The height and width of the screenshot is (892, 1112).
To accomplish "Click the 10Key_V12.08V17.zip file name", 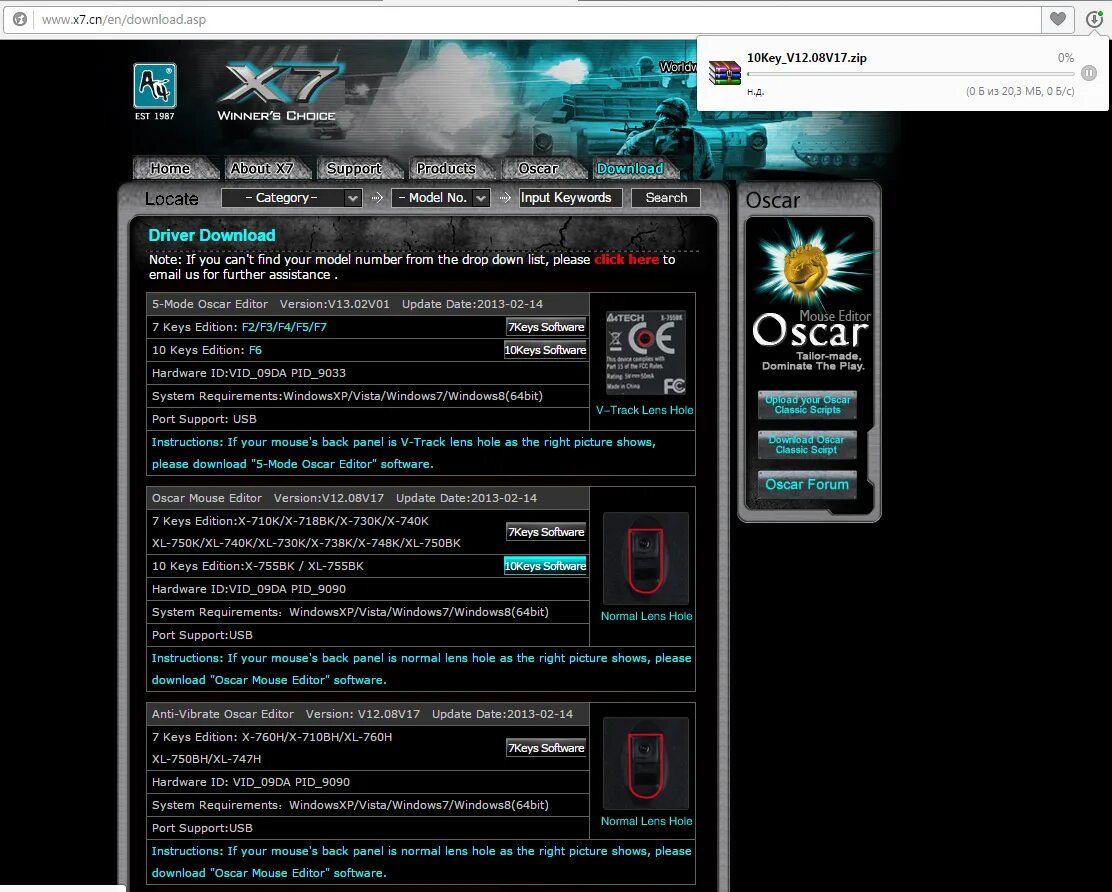I will [806, 58].
